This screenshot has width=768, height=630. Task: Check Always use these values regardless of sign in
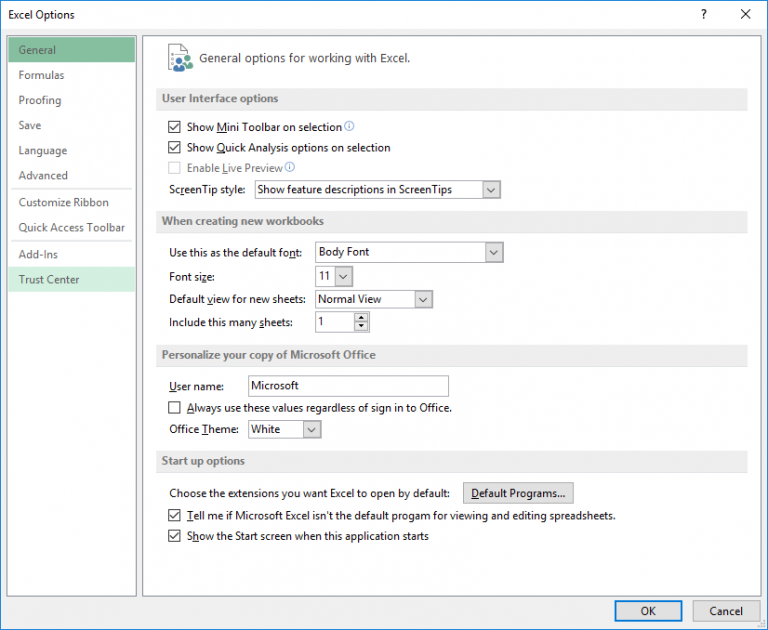pos(174,408)
